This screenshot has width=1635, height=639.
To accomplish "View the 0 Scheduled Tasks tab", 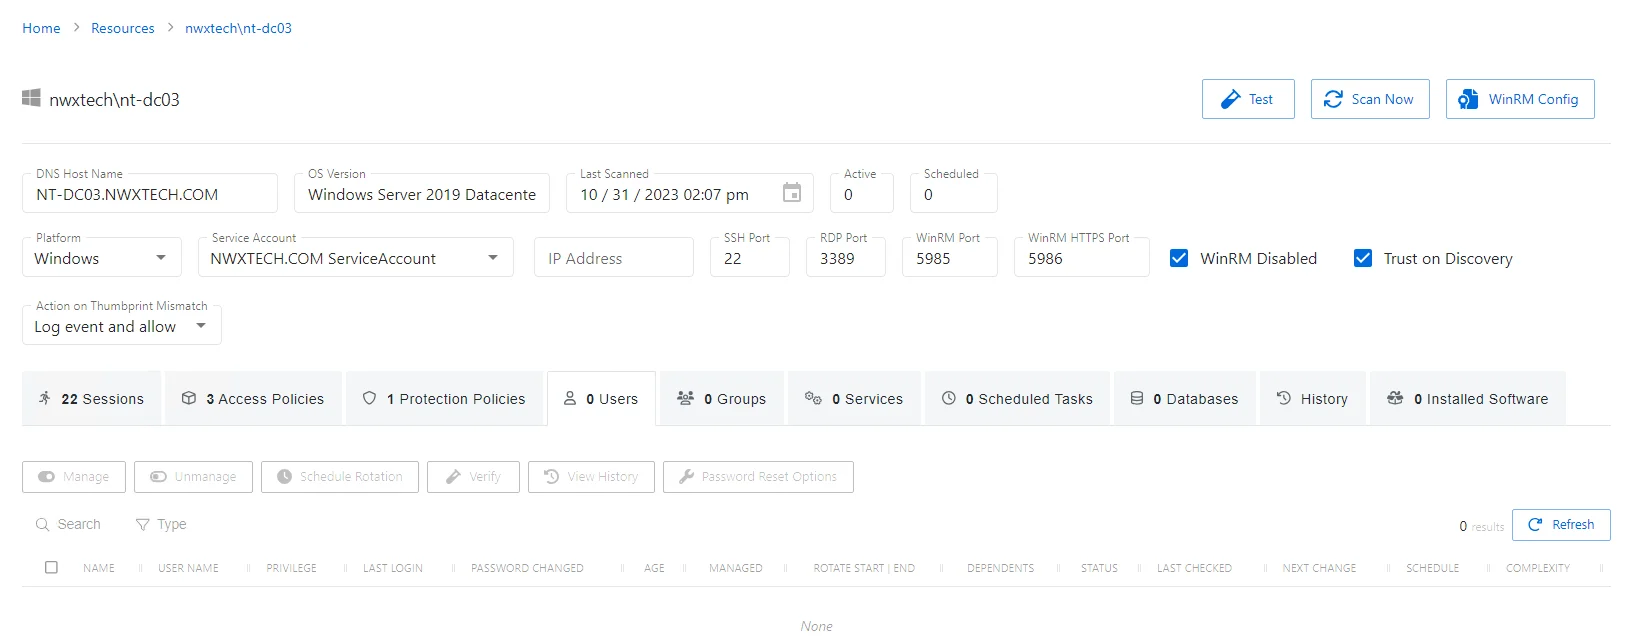I will point(1017,399).
